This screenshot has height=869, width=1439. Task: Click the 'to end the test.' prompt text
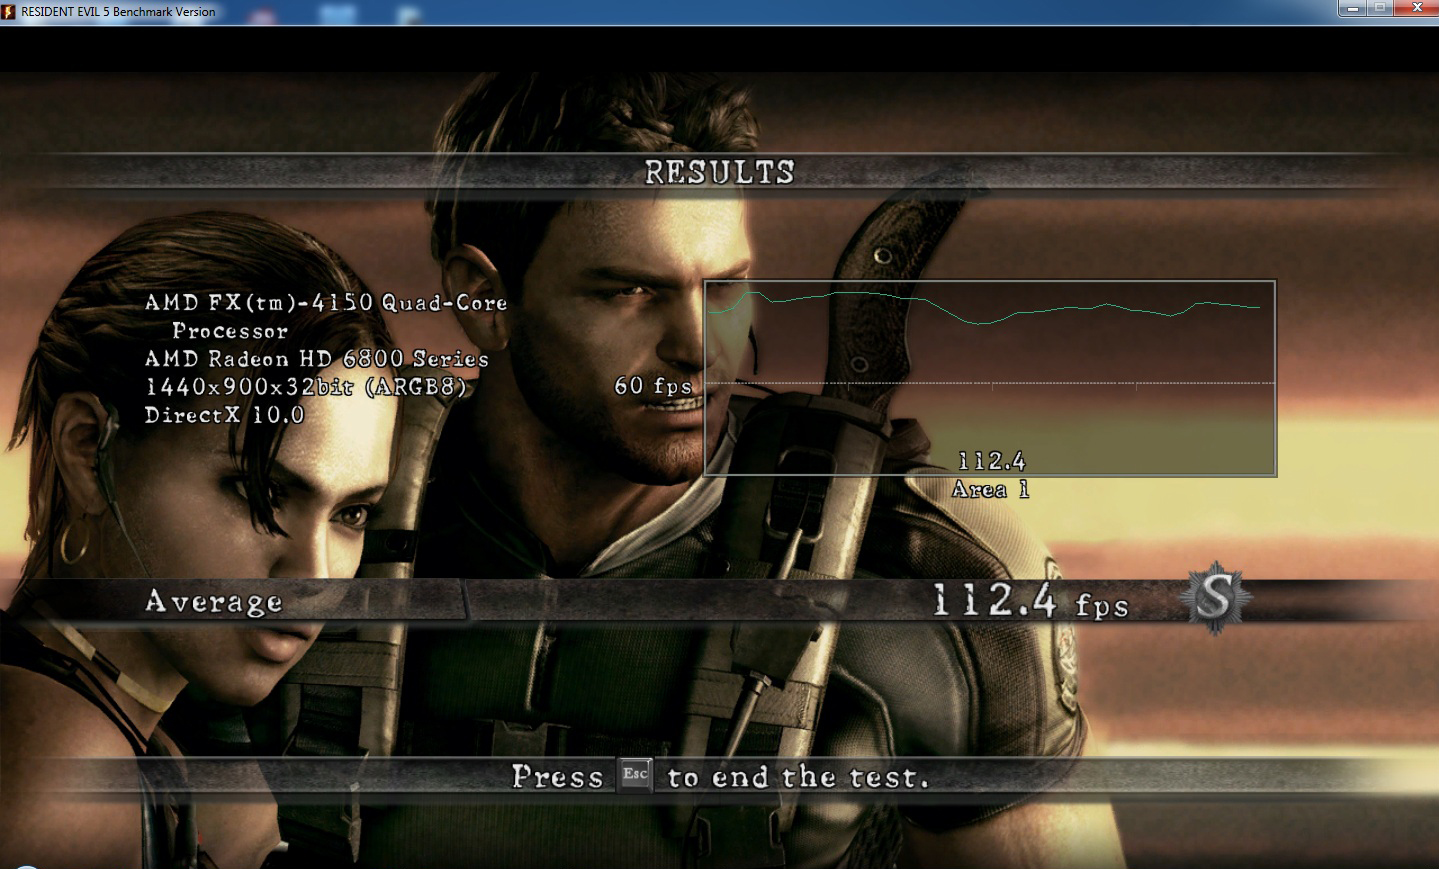click(798, 777)
